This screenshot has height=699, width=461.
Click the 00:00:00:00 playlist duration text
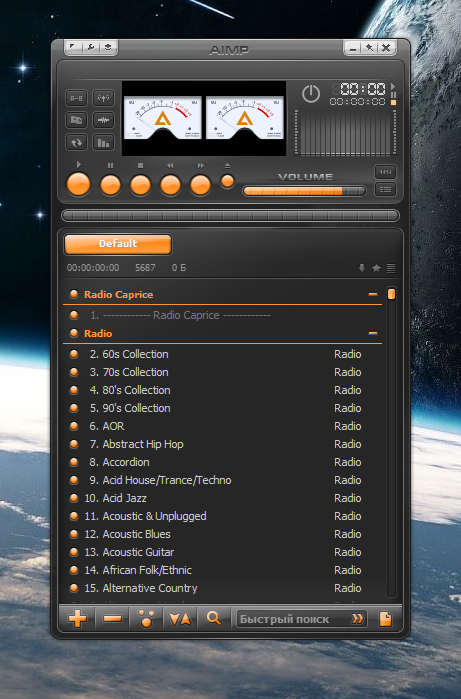pyautogui.click(x=93, y=268)
